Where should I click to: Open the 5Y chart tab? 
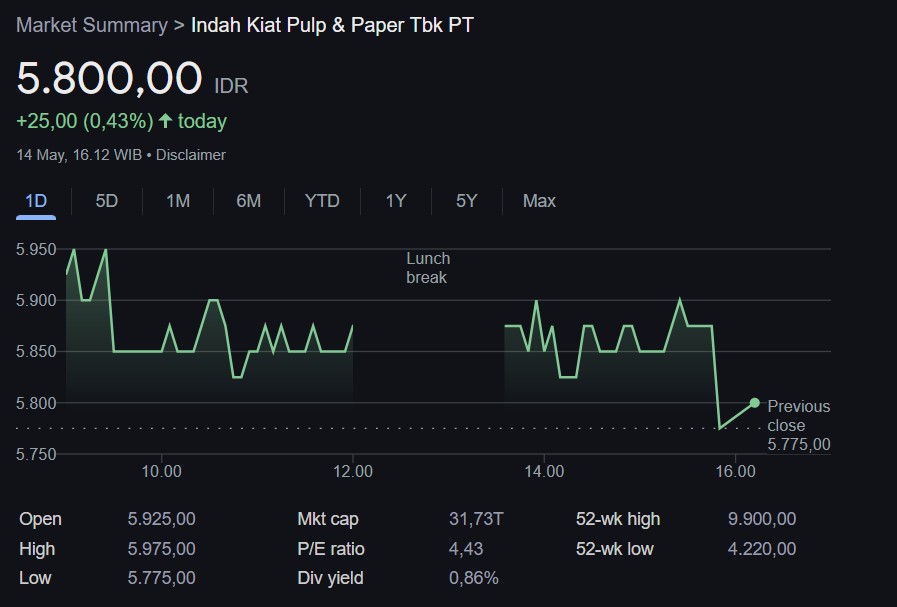(x=466, y=201)
